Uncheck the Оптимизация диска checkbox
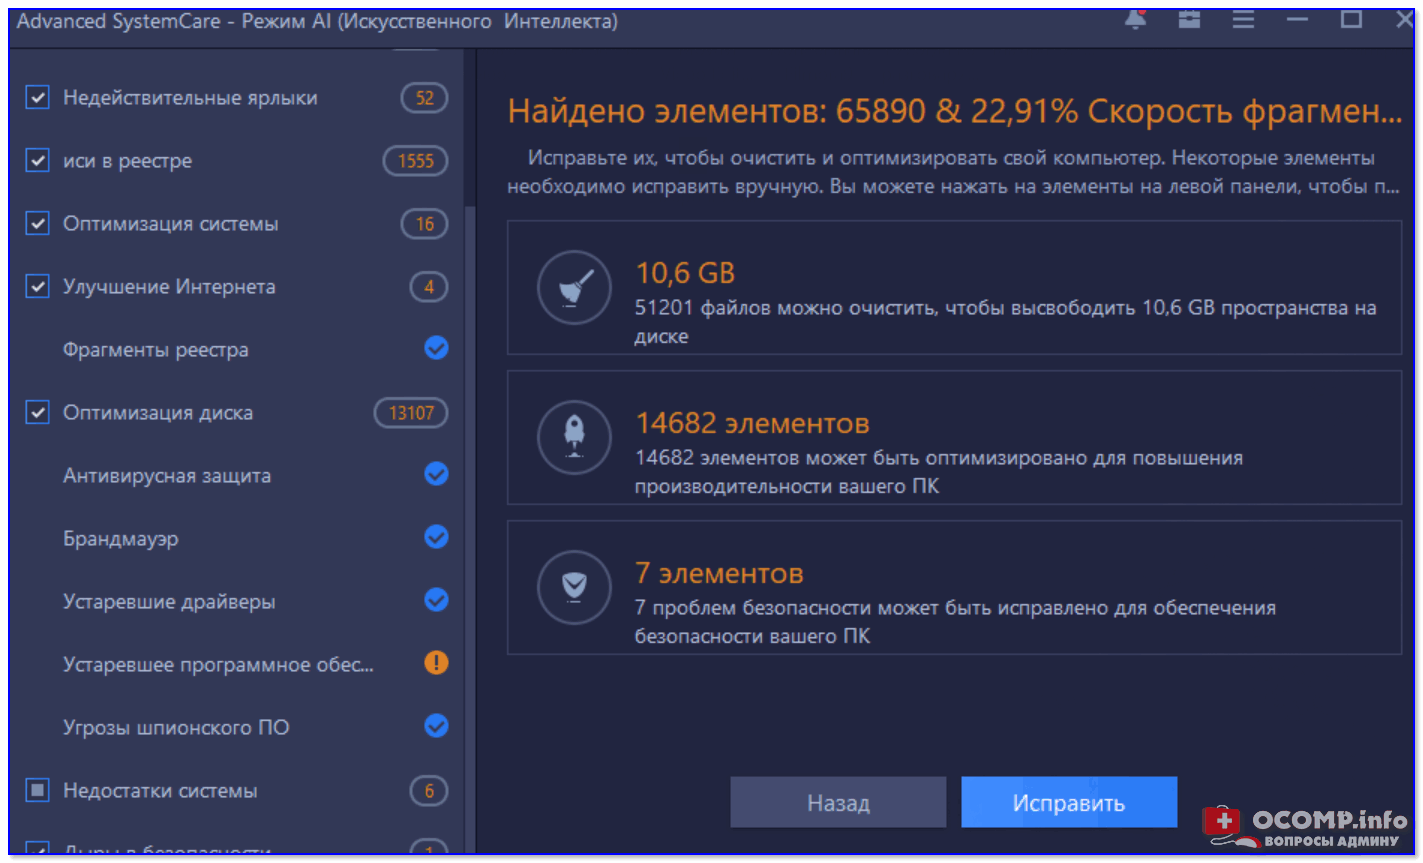 38,413
